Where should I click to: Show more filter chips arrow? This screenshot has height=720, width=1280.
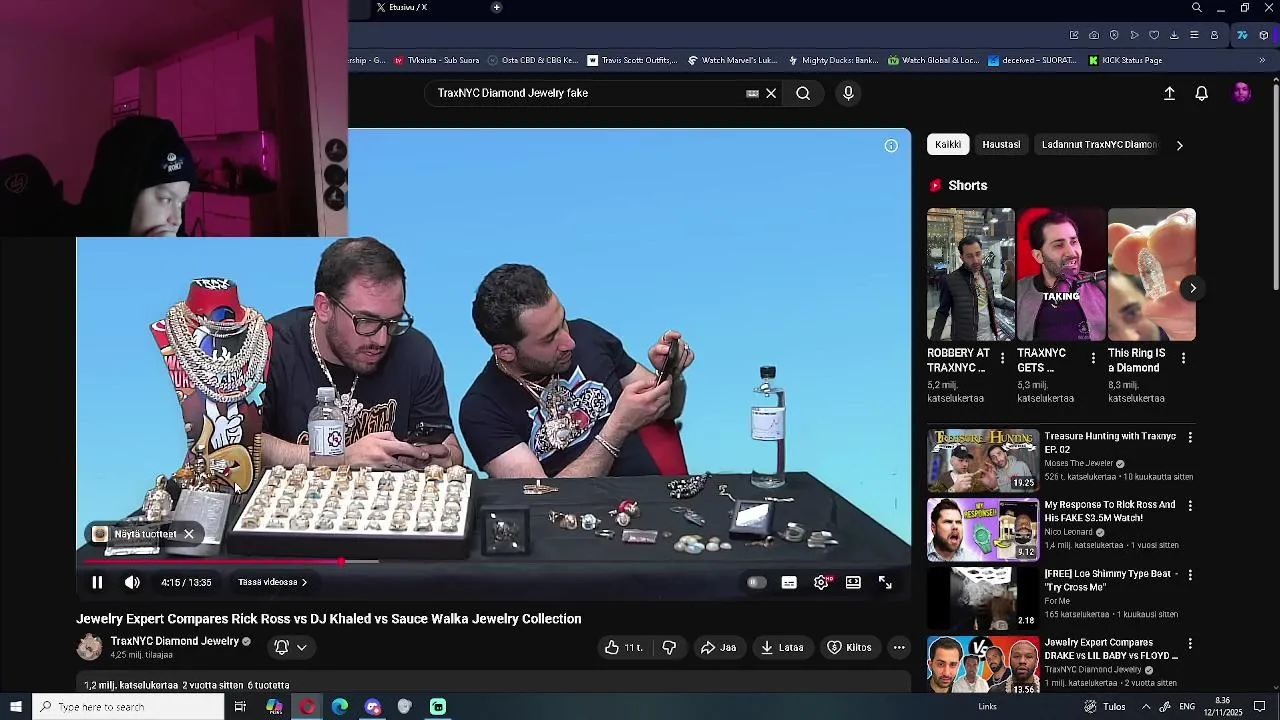[x=1179, y=145]
